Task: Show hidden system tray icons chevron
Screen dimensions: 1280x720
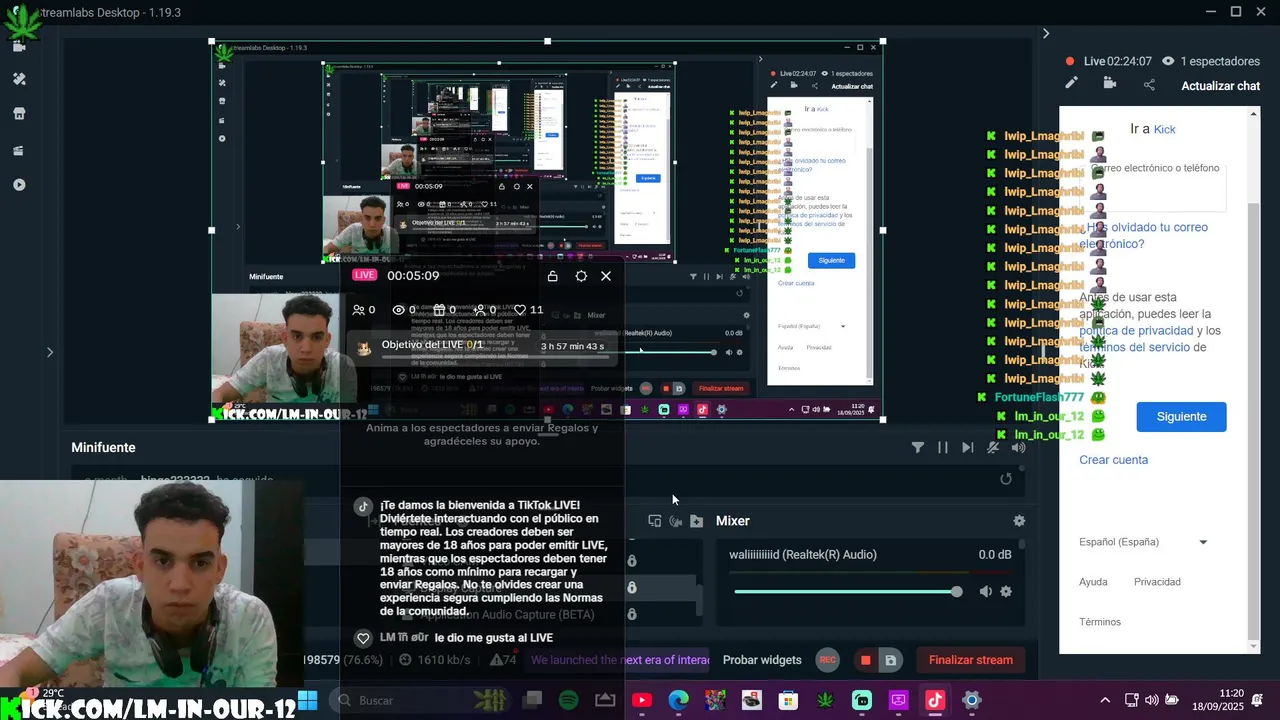Action: pyautogui.click(x=1105, y=700)
